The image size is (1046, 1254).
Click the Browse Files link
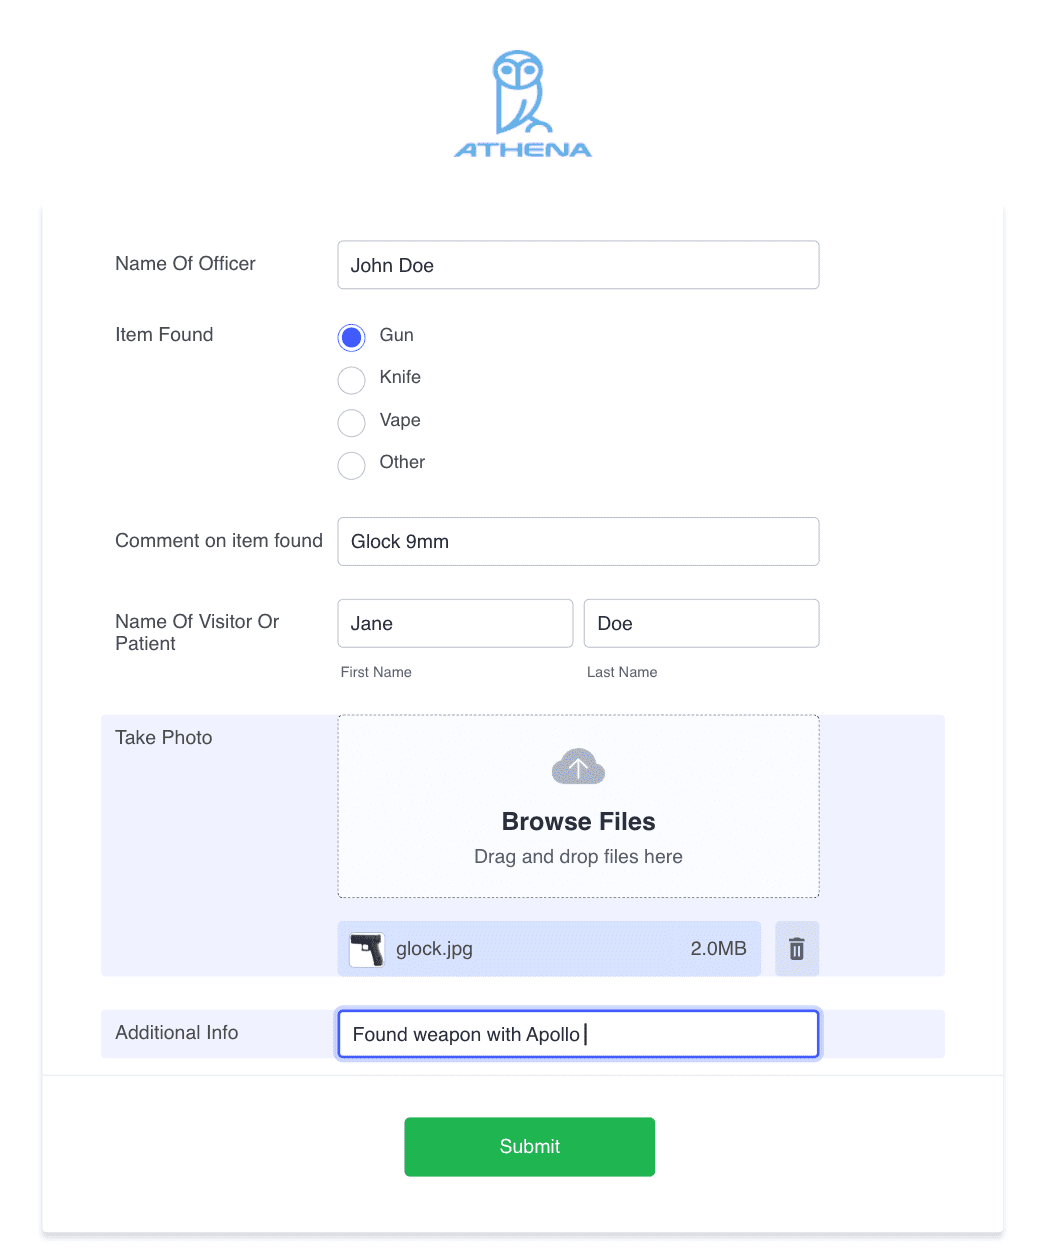(x=578, y=821)
